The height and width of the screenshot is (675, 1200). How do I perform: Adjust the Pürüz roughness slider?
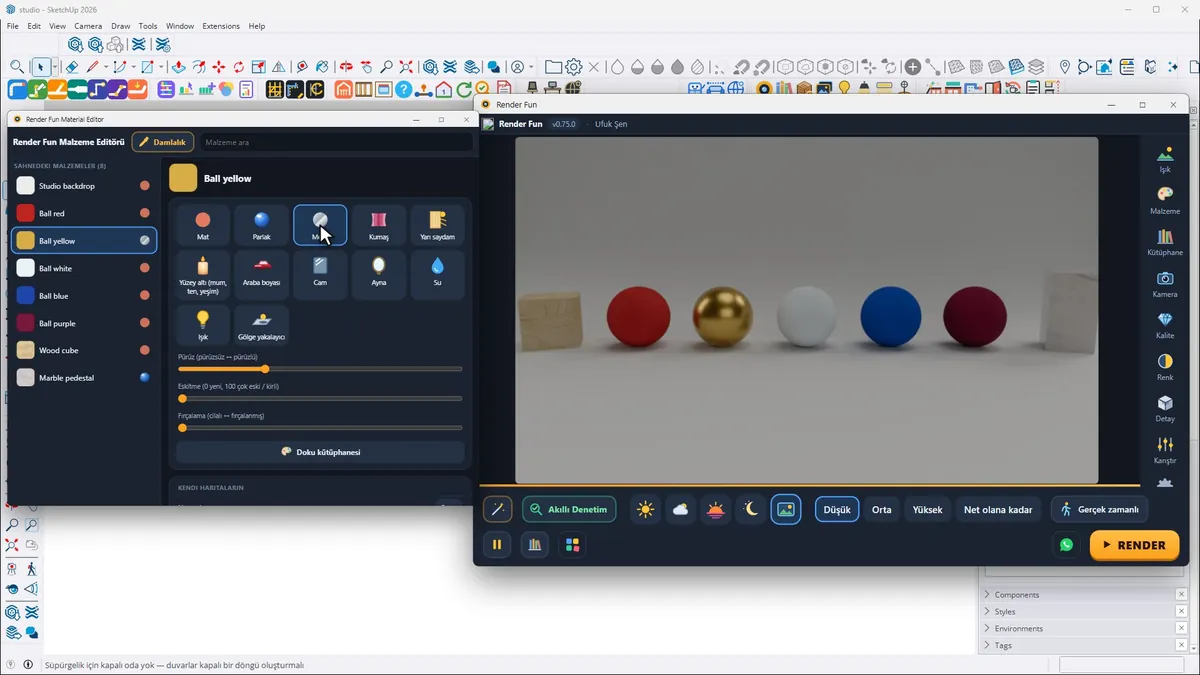tap(320, 369)
